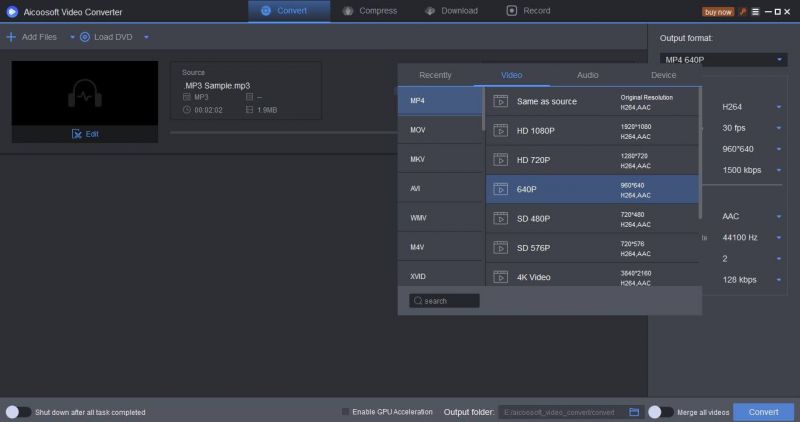Click the '00:02:02' duration text

[208, 110]
